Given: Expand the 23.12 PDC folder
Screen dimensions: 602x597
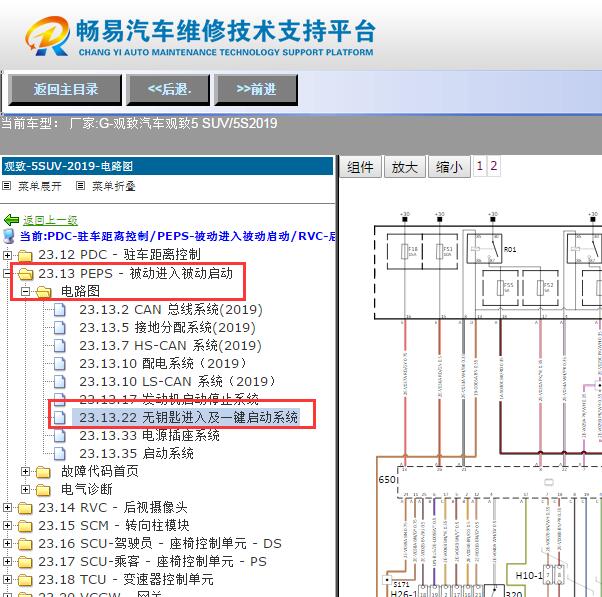Looking at the screenshot, I should [7, 255].
